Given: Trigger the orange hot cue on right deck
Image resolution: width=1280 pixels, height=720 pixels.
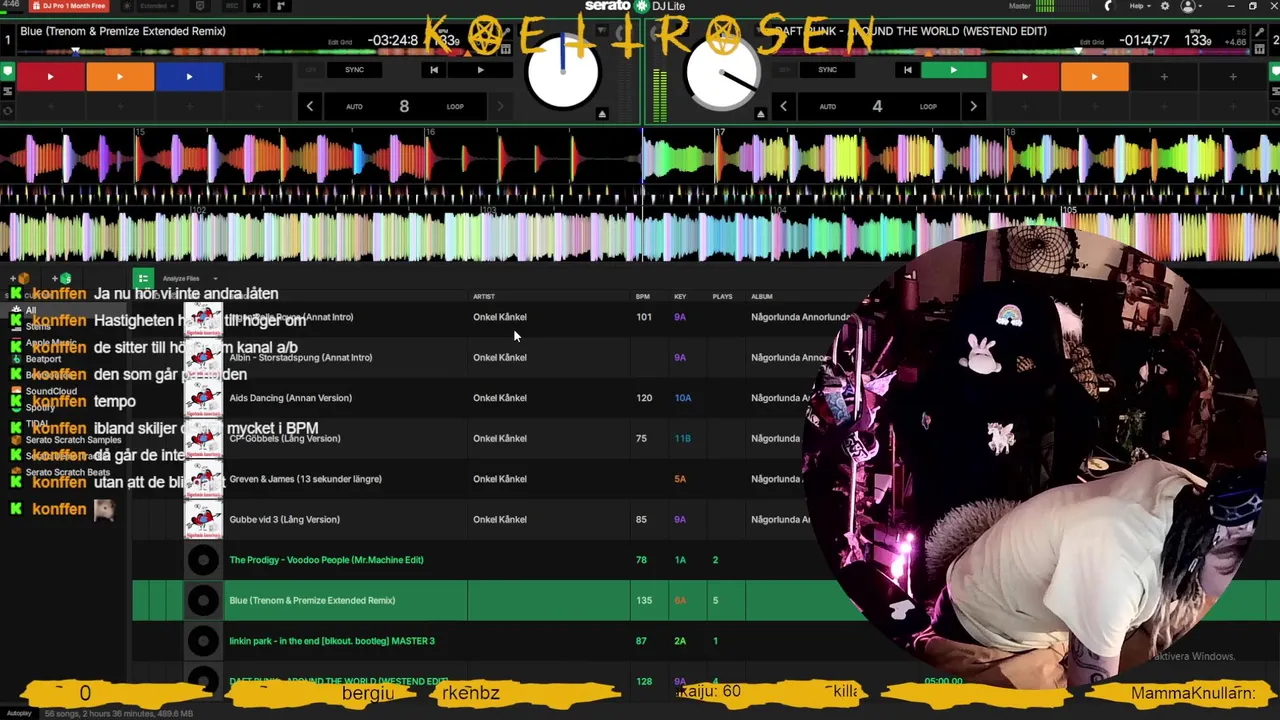Looking at the screenshot, I should pyautogui.click(x=1094, y=76).
